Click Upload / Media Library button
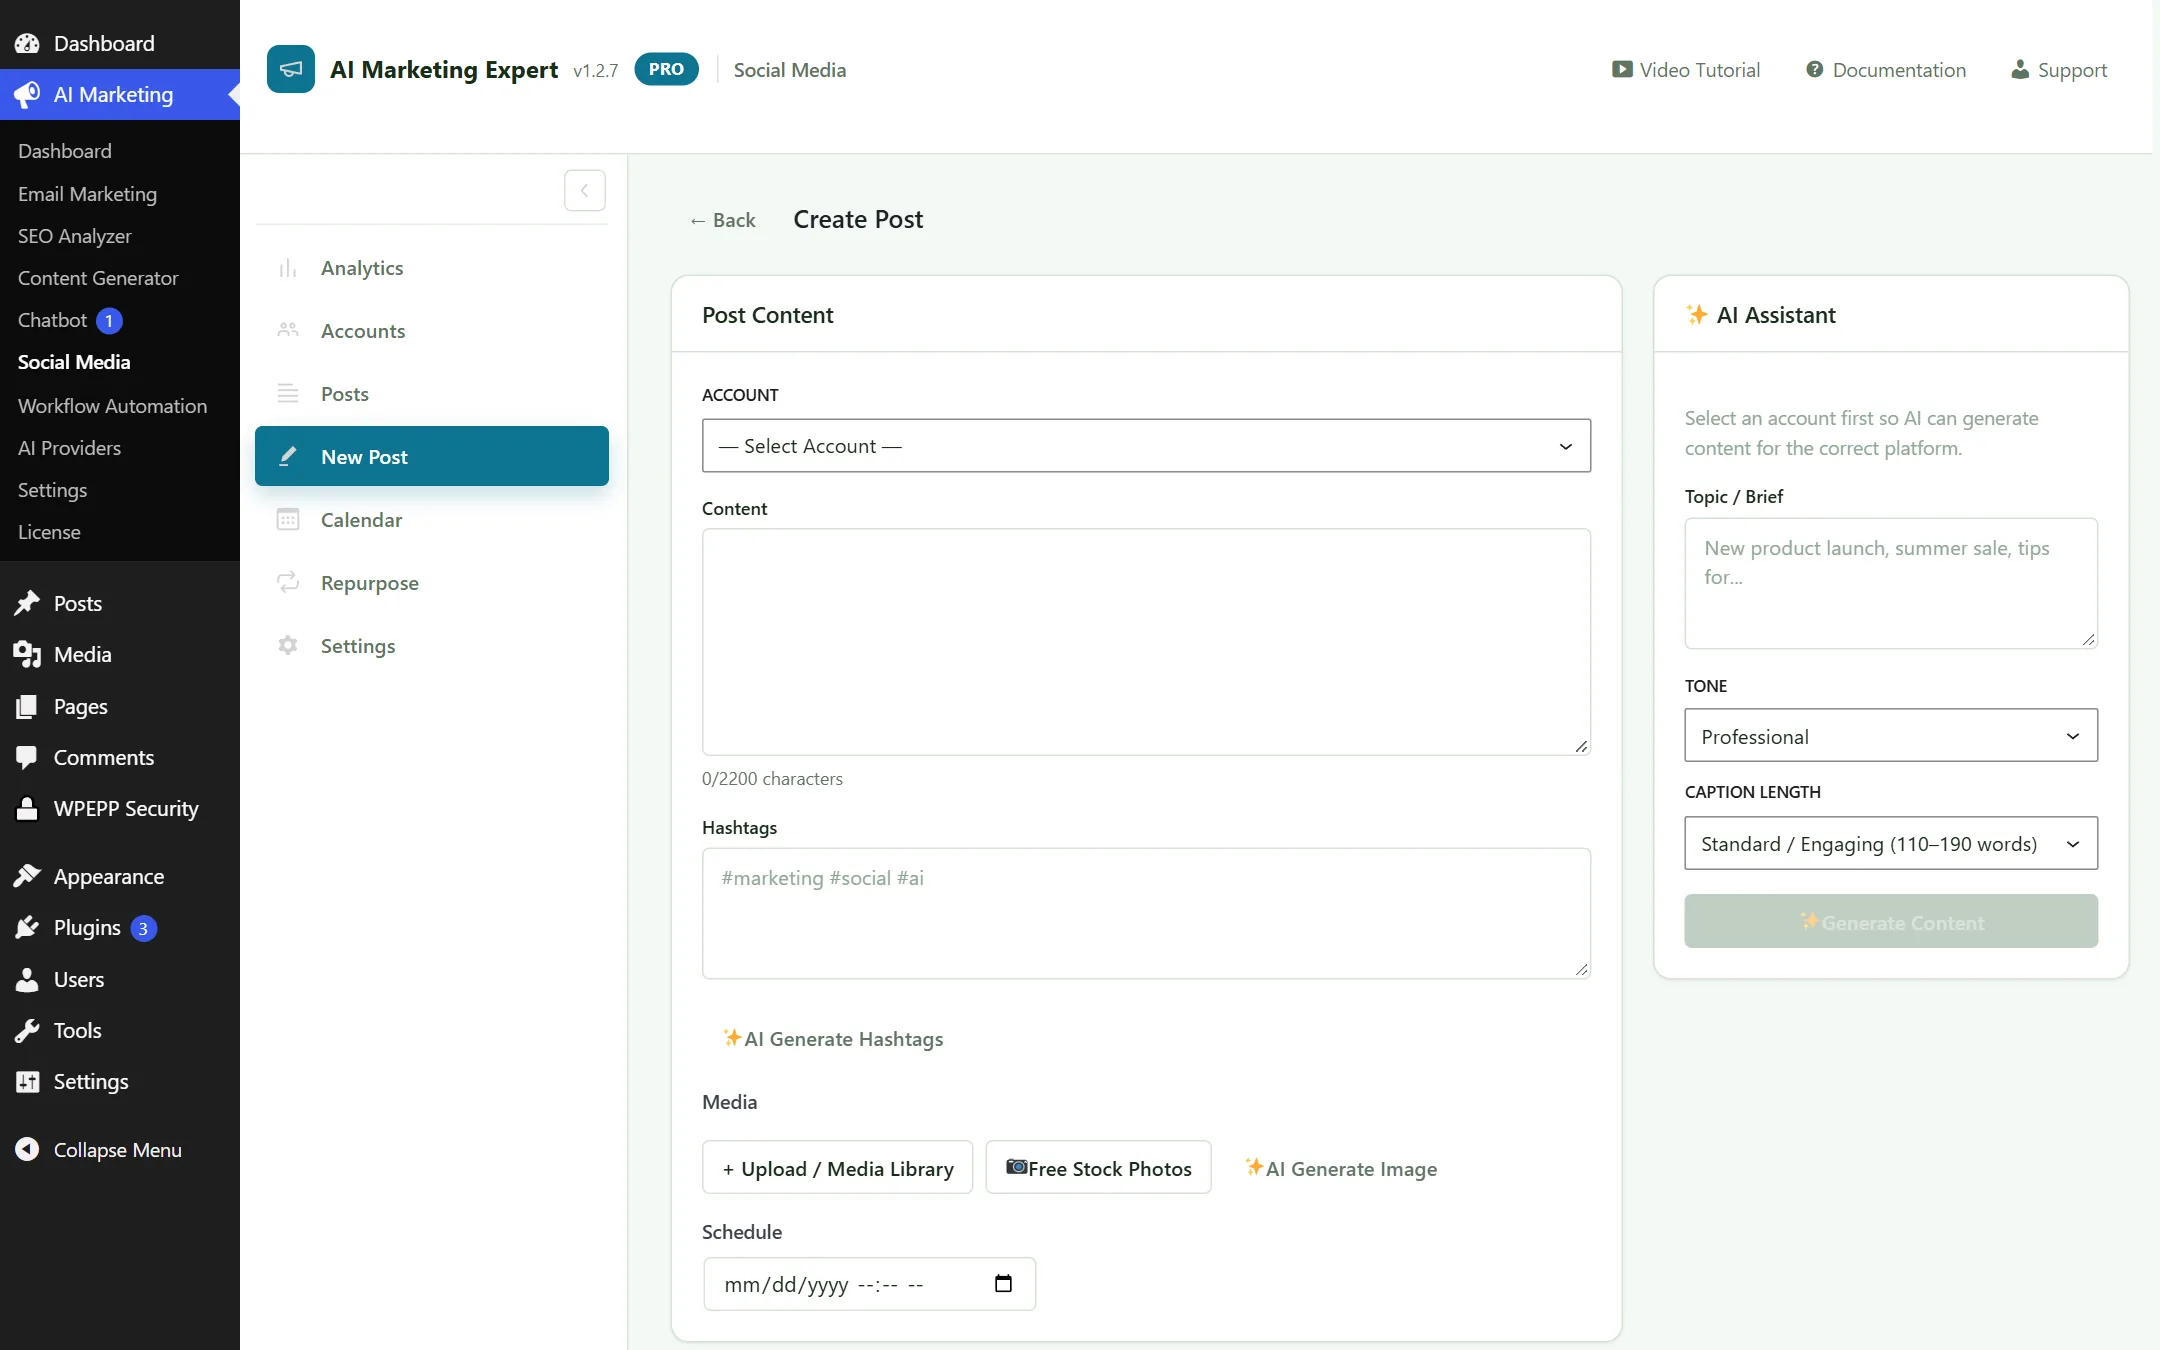The width and height of the screenshot is (2160, 1350). coord(837,1168)
